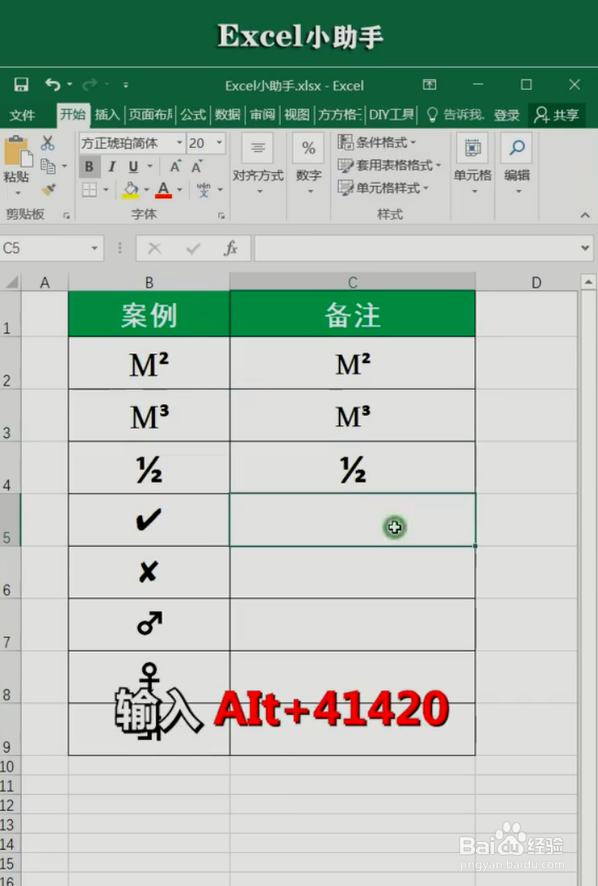Decrease font size with smaller A
The height and width of the screenshot is (886, 598).
tap(197, 167)
